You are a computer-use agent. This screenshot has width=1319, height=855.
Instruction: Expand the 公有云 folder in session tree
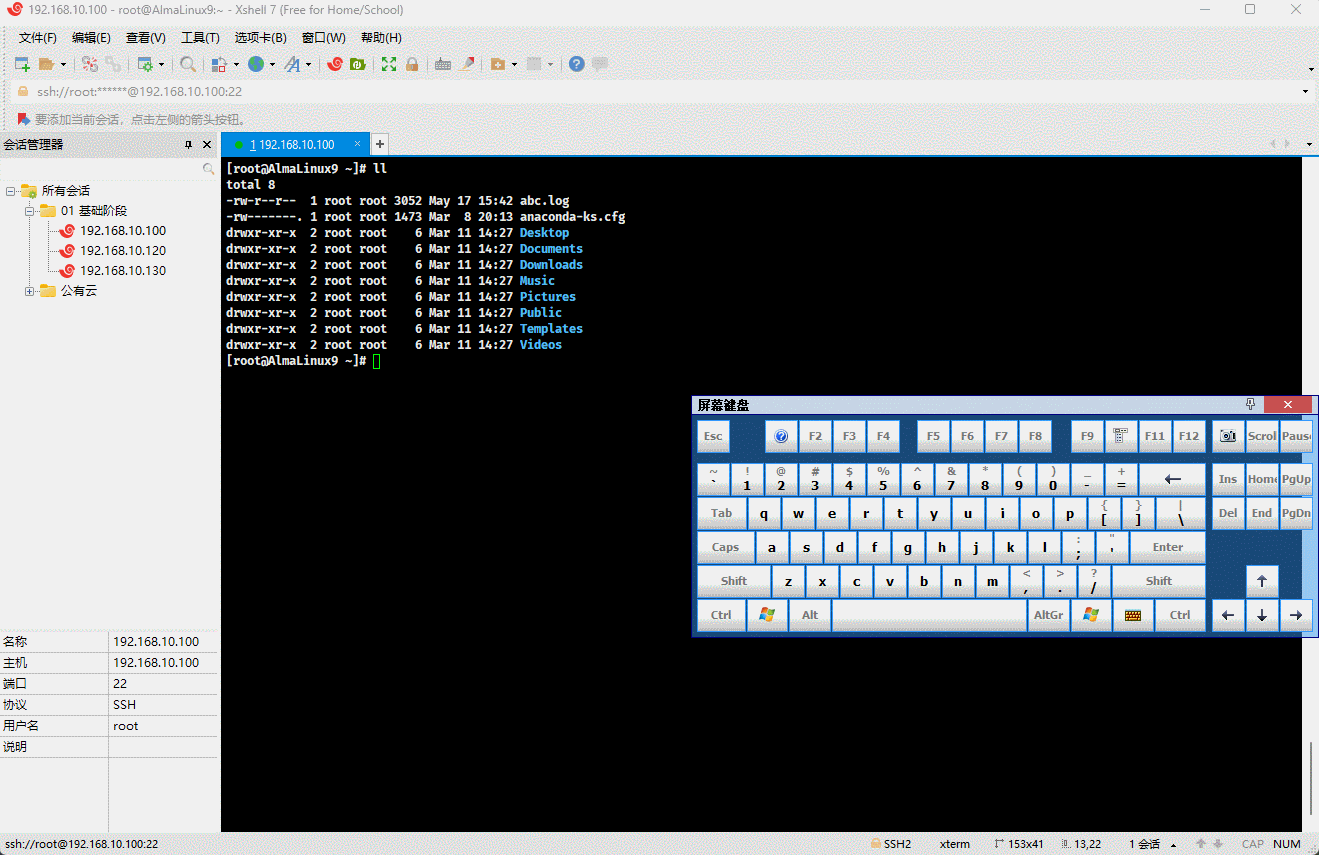(x=30, y=291)
